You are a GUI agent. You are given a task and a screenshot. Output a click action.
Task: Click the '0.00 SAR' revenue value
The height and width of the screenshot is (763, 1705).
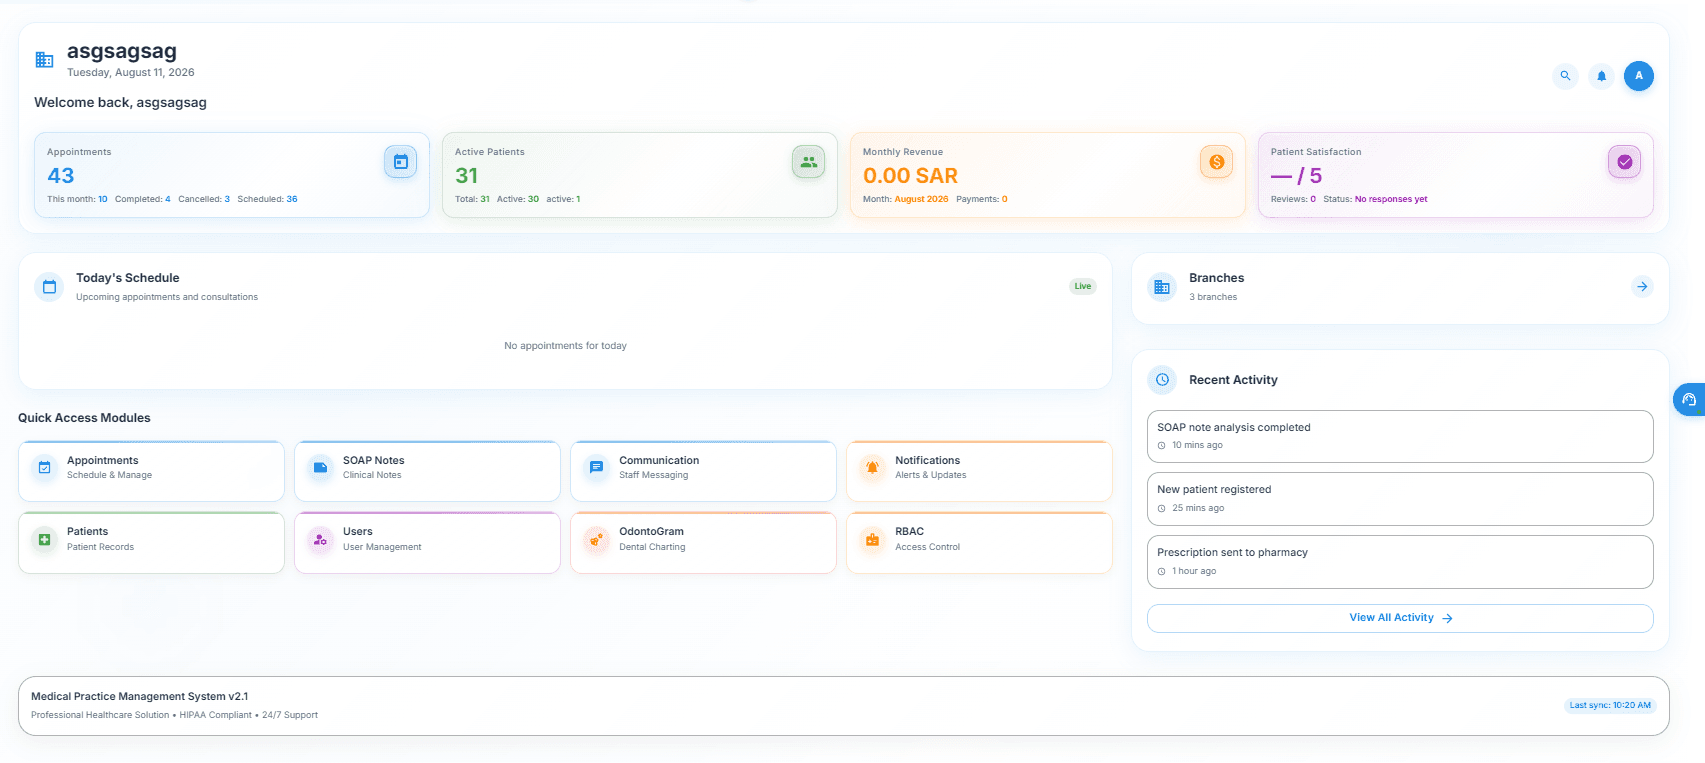click(x=910, y=176)
